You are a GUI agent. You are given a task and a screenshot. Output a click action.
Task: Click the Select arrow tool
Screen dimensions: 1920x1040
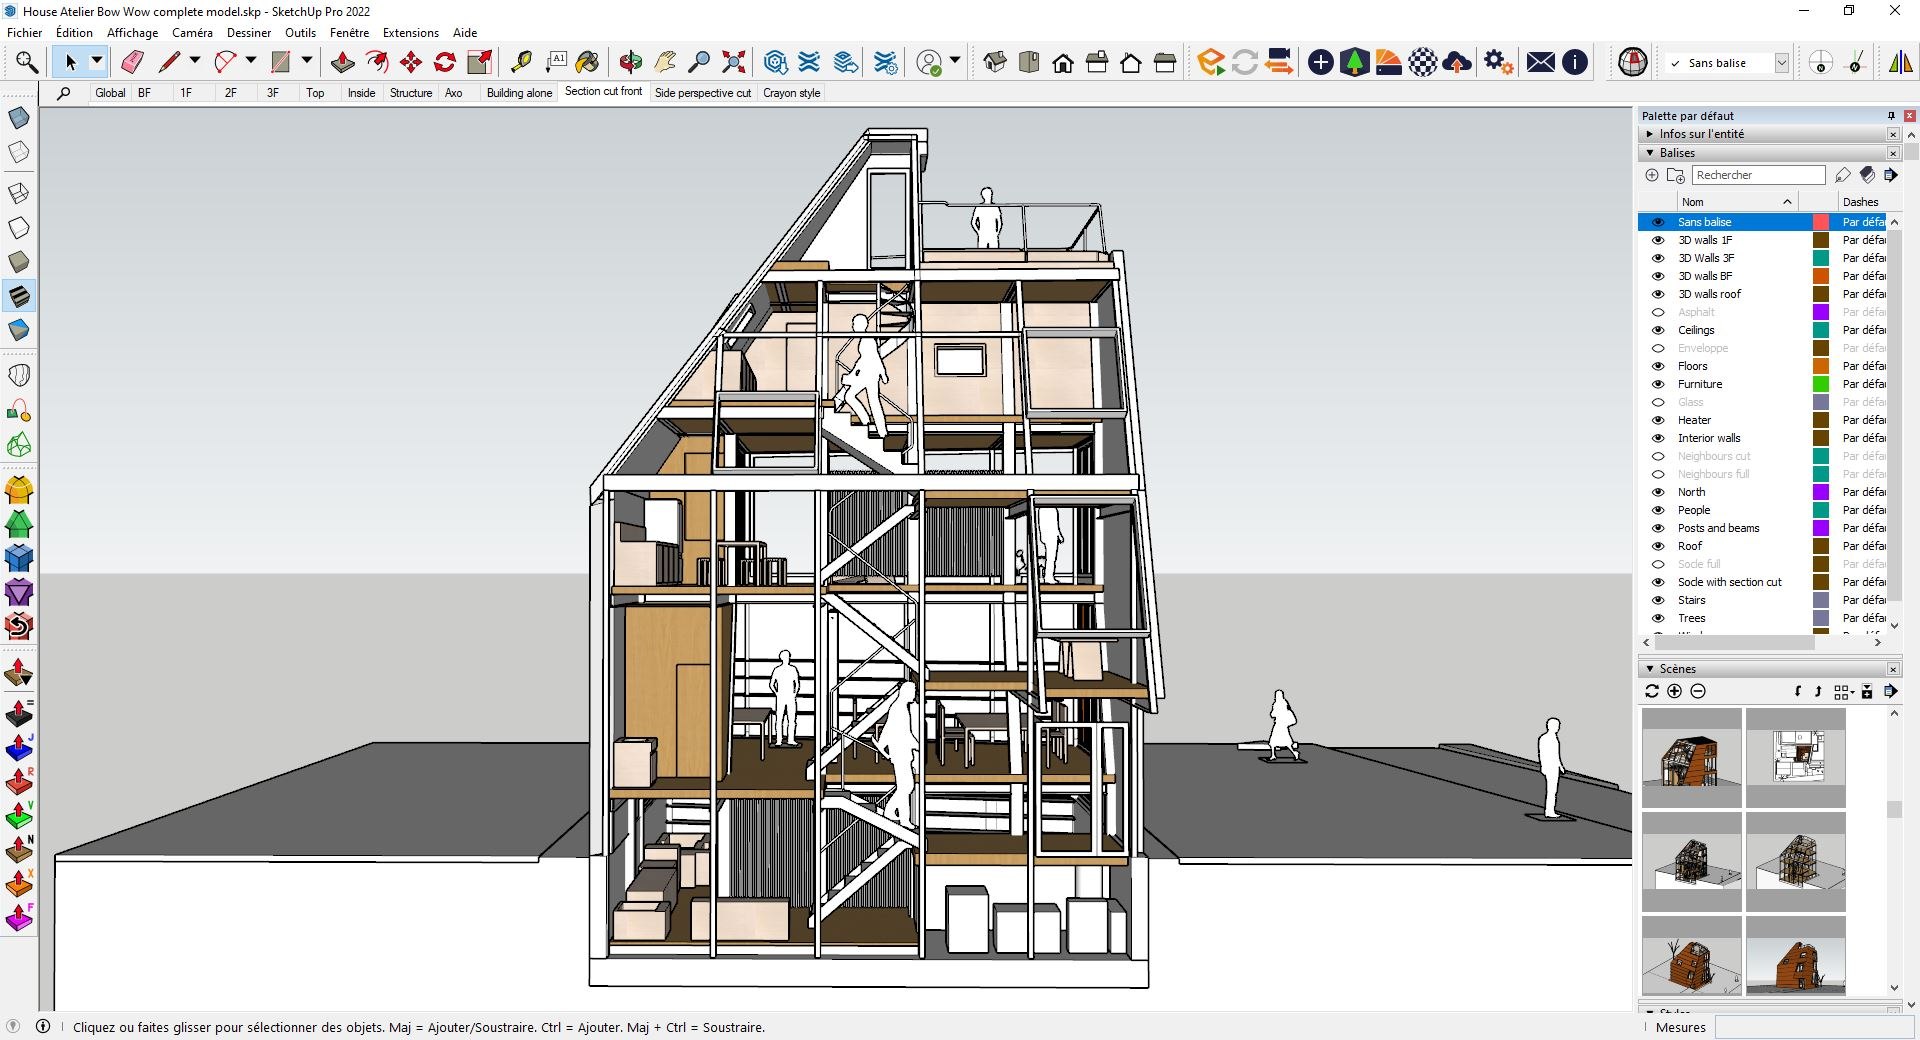(x=71, y=62)
